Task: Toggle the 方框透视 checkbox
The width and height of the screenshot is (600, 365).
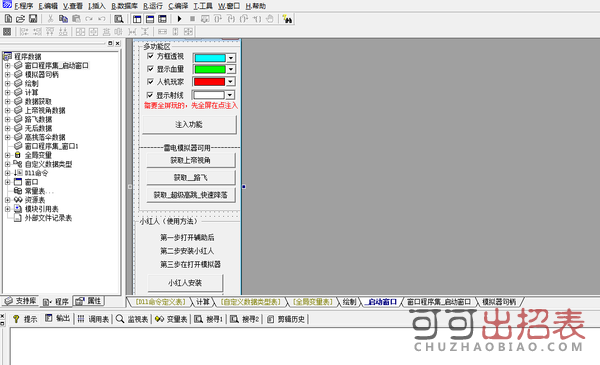Action: pyautogui.click(x=150, y=56)
